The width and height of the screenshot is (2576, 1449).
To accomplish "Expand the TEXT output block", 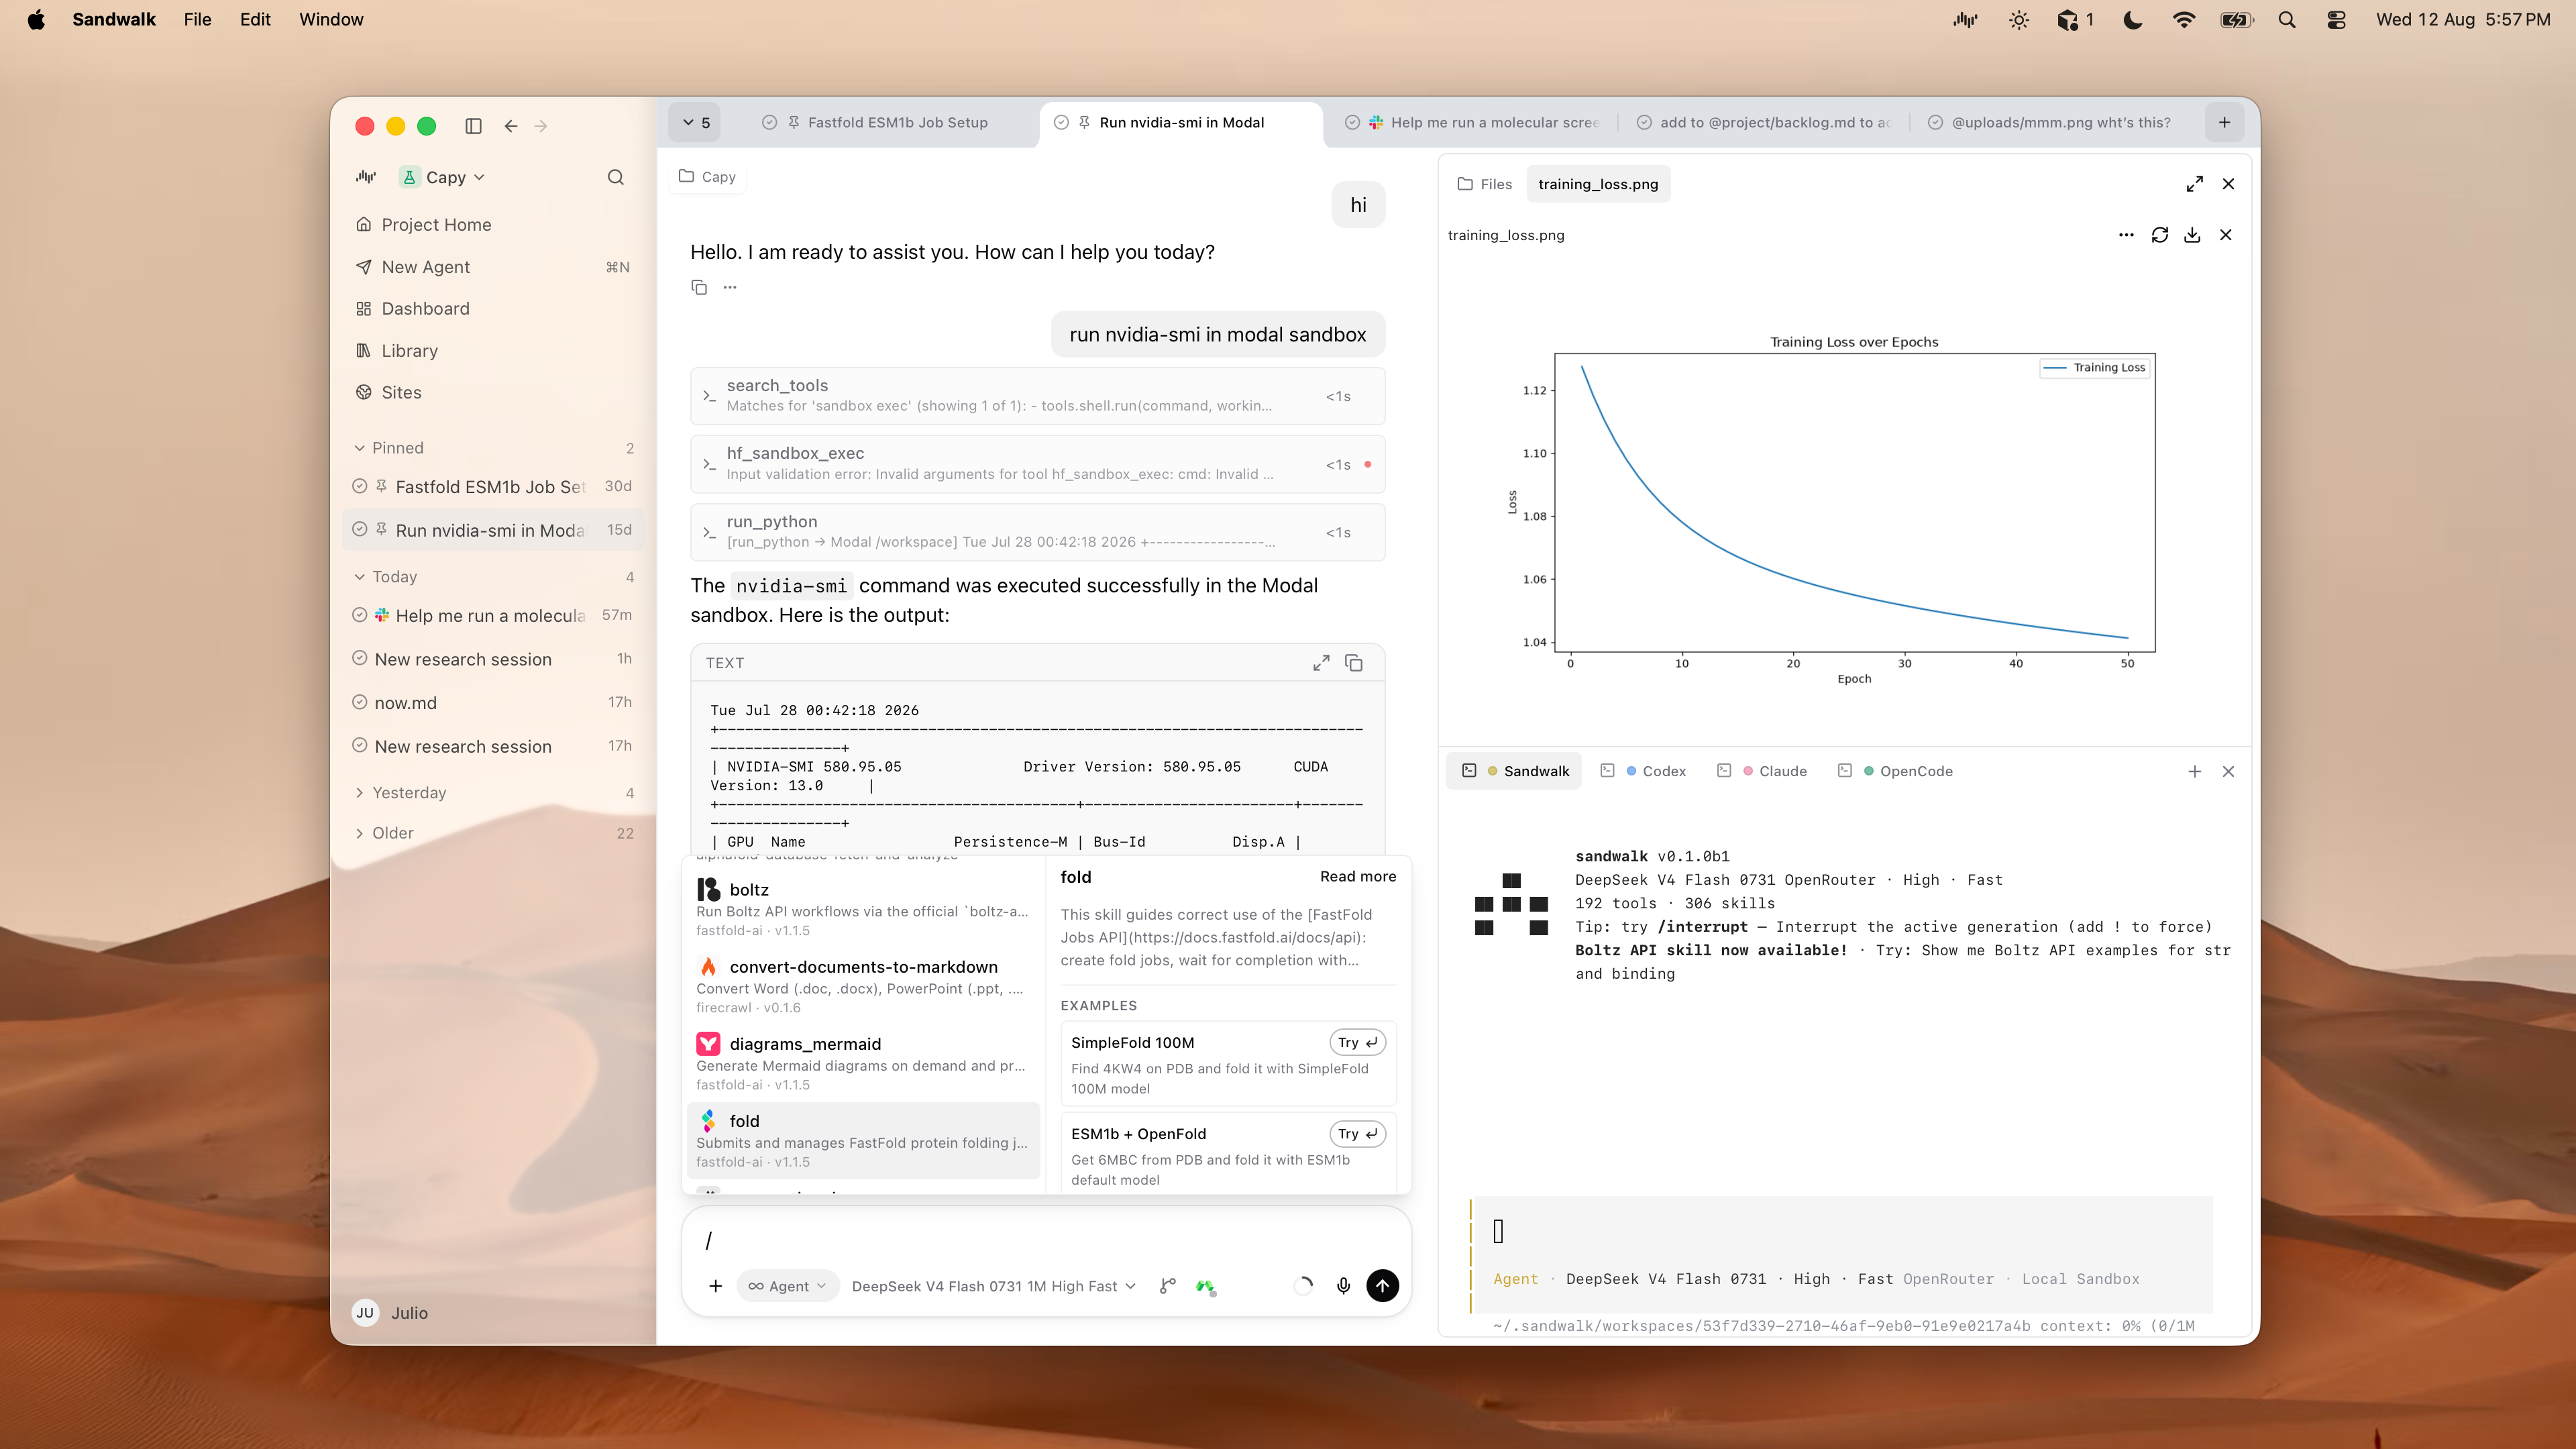I will pos(1321,663).
